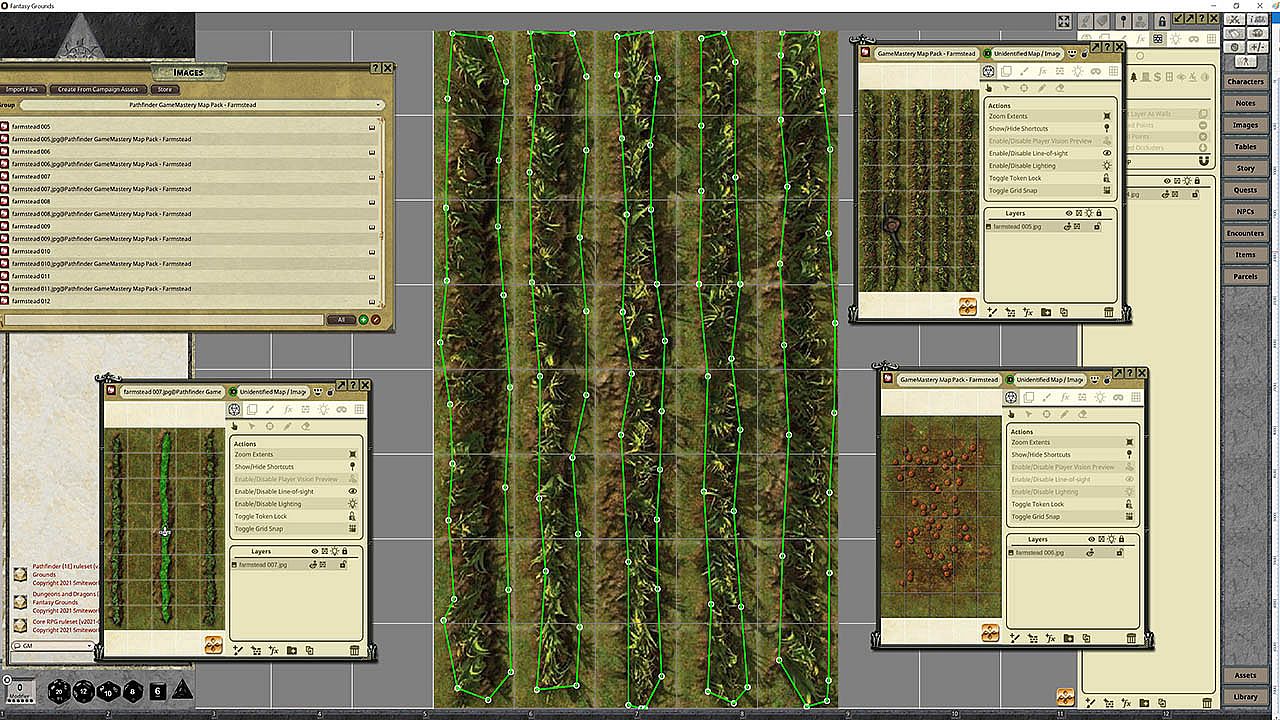Select paint brush tool in farmstead 007 window
The width and height of the screenshot is (1280, 720).
click(x=270, y=410)
